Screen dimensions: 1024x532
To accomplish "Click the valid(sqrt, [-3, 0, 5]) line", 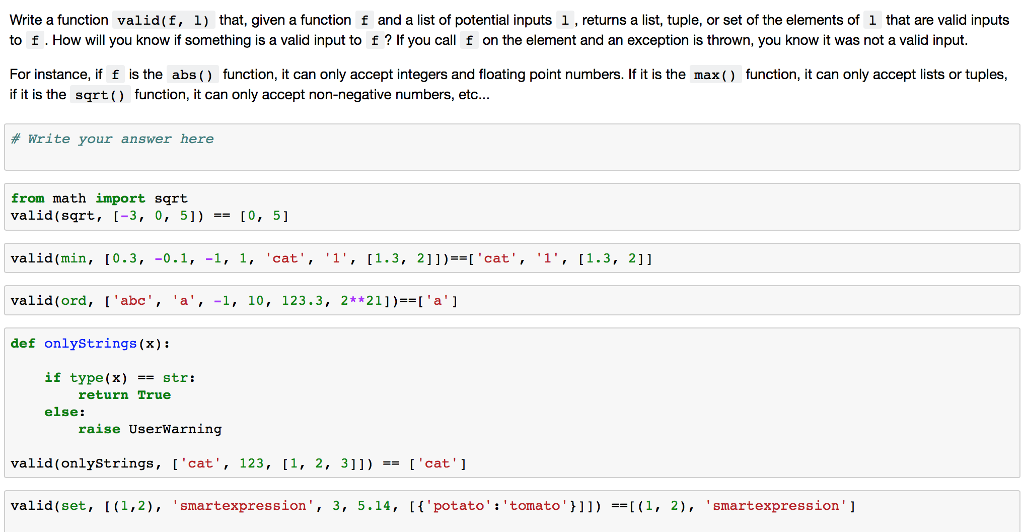I will (150, 215).
